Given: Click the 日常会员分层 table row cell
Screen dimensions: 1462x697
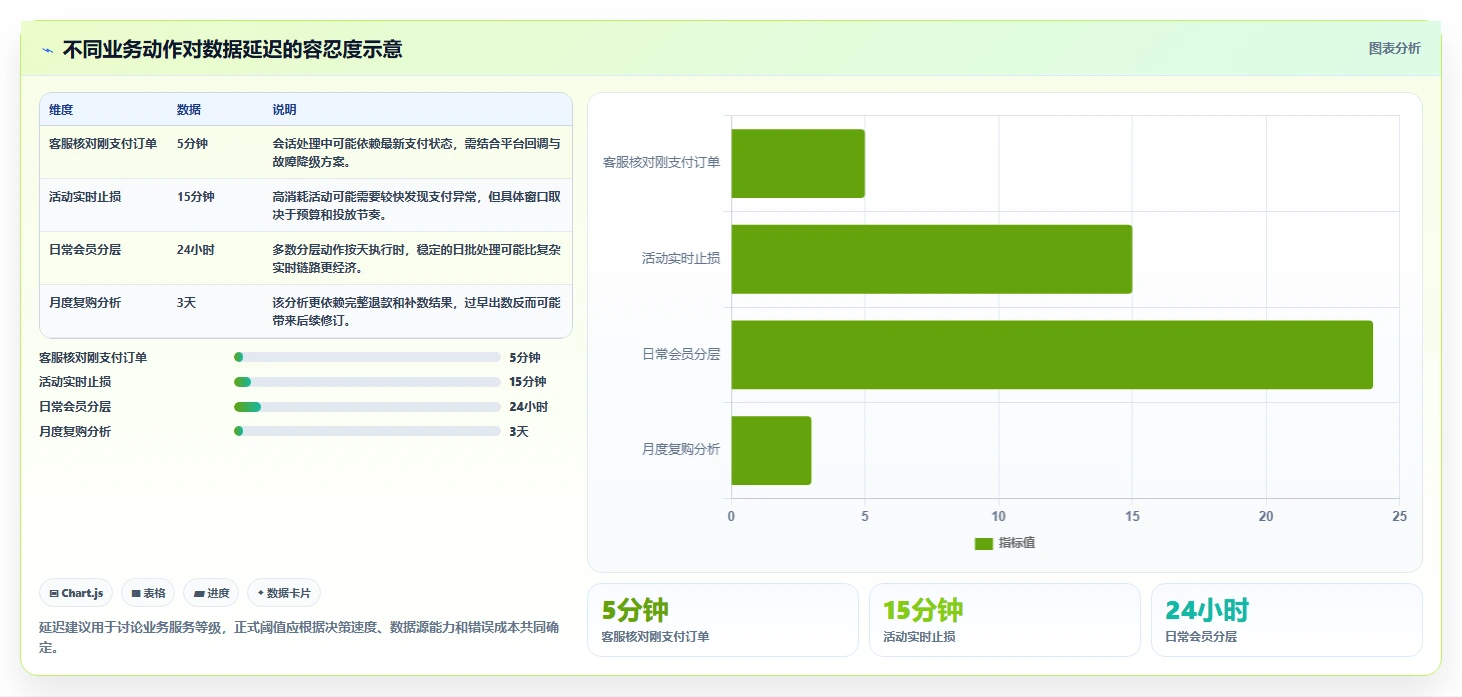Looking at the screenshot, I should pyautogui.click(x=85, y=250).
